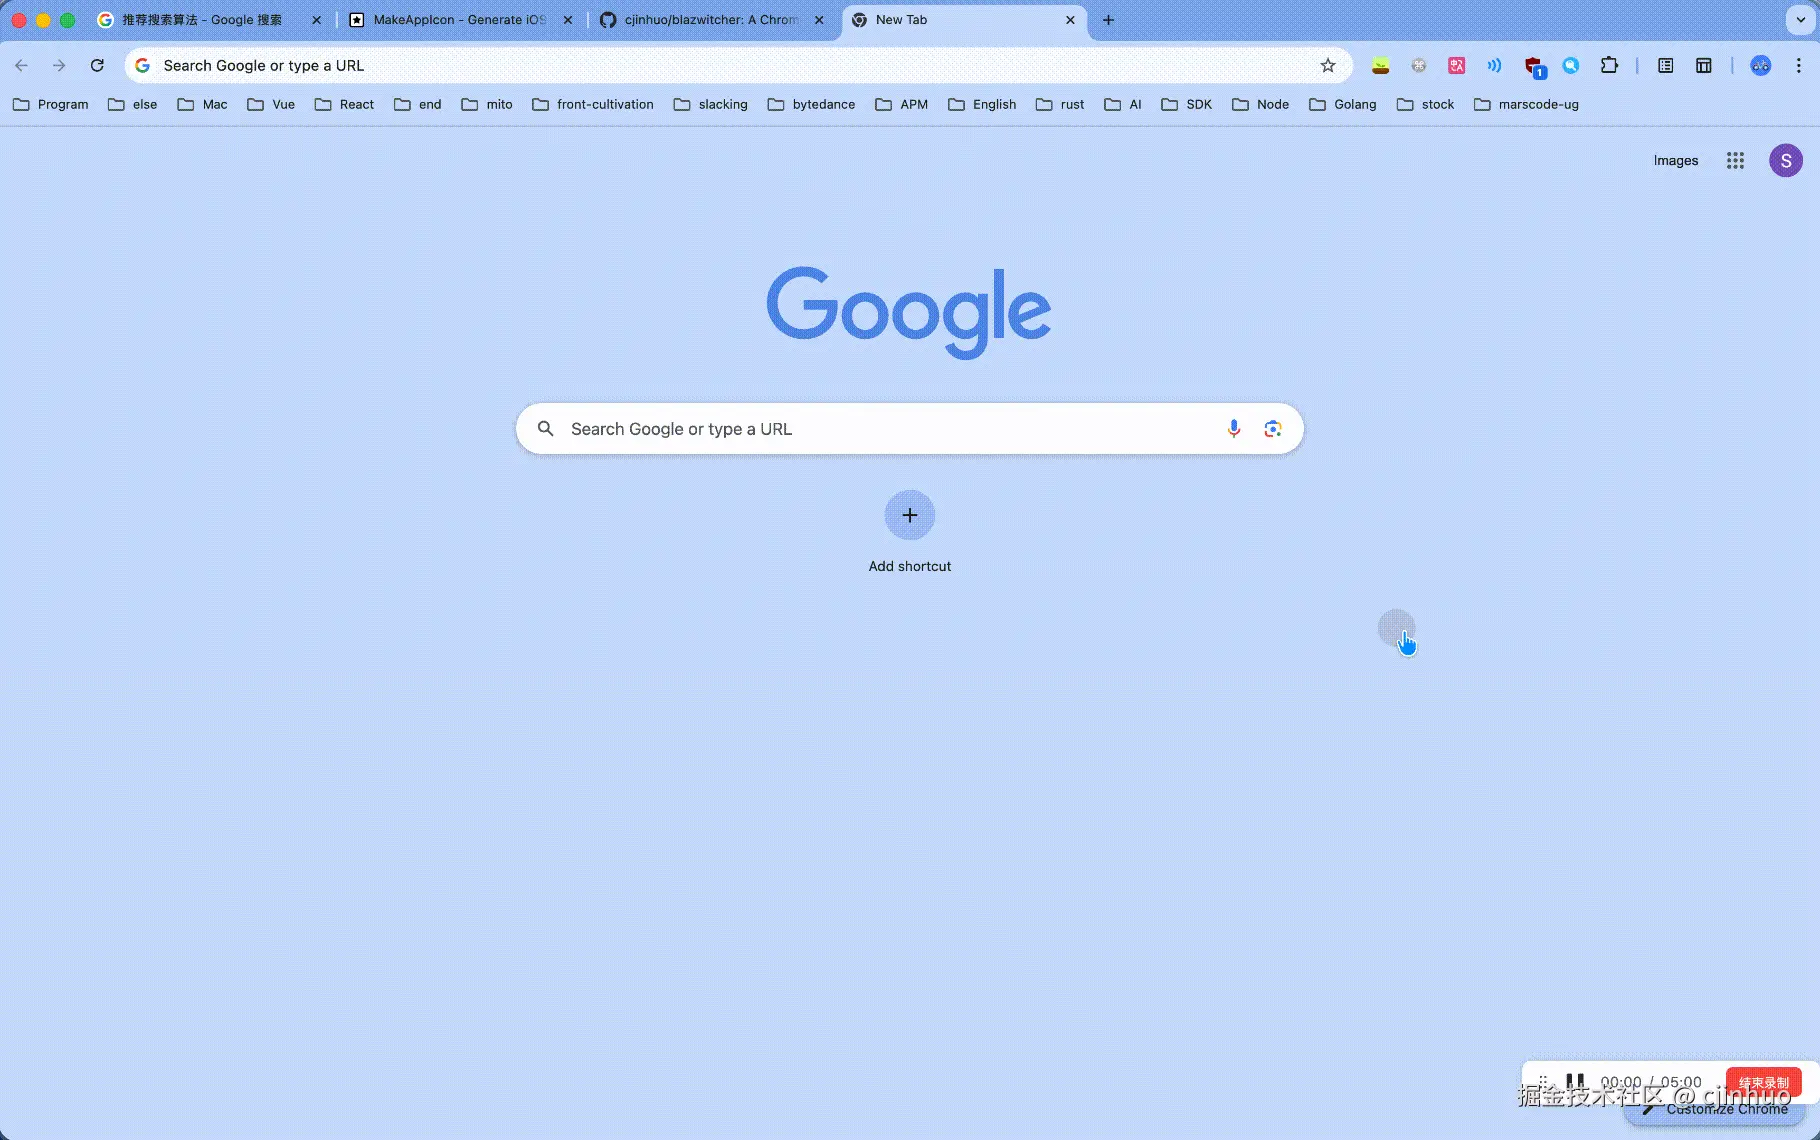Expand the AI bookmarks folder
This screenshot has height=1140, width=1820.
(1123, 105)
